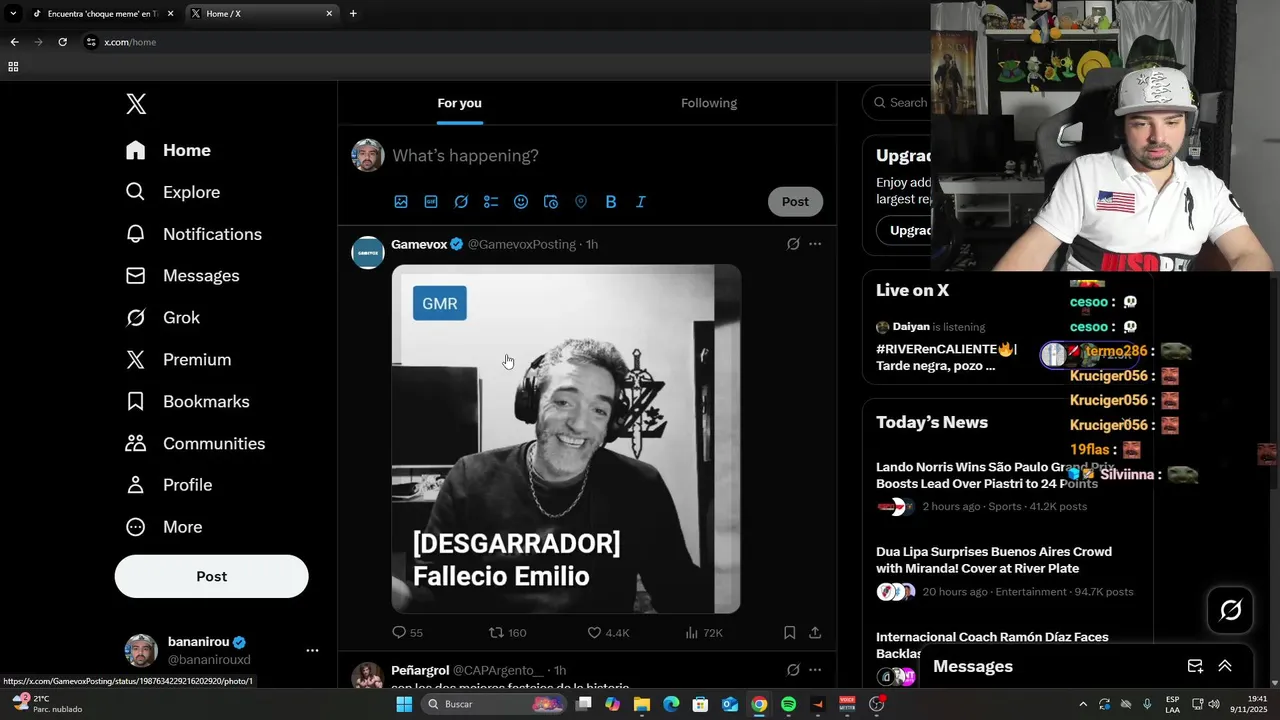
Task: Open the Peñargrol profile link
Action: pyautogui.click(x=420, y=670)
